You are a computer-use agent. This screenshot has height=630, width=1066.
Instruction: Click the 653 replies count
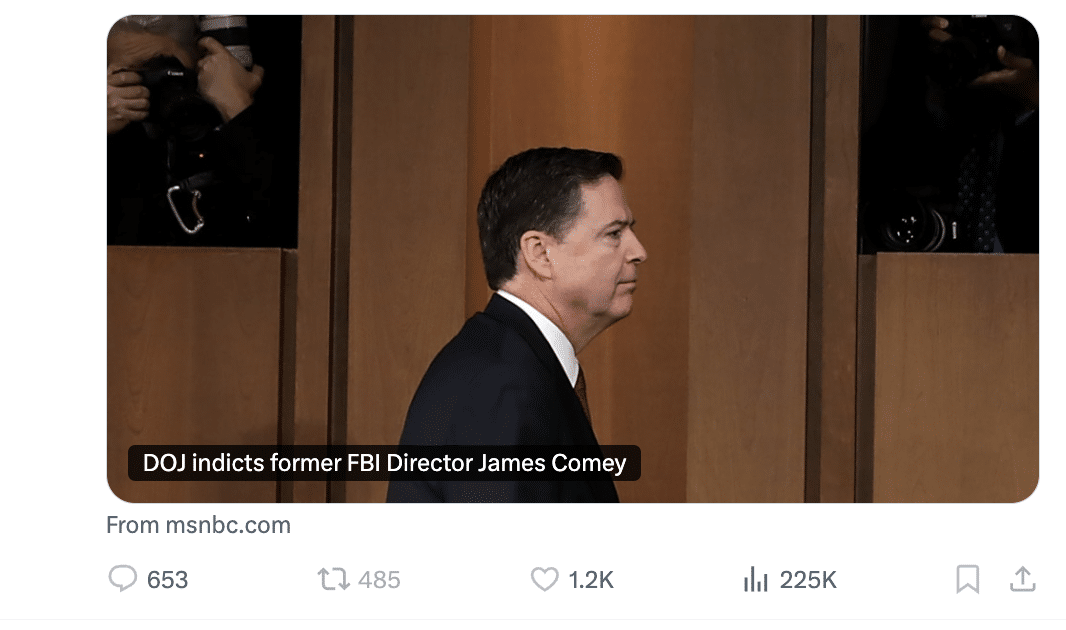click(x=167, y=580)
